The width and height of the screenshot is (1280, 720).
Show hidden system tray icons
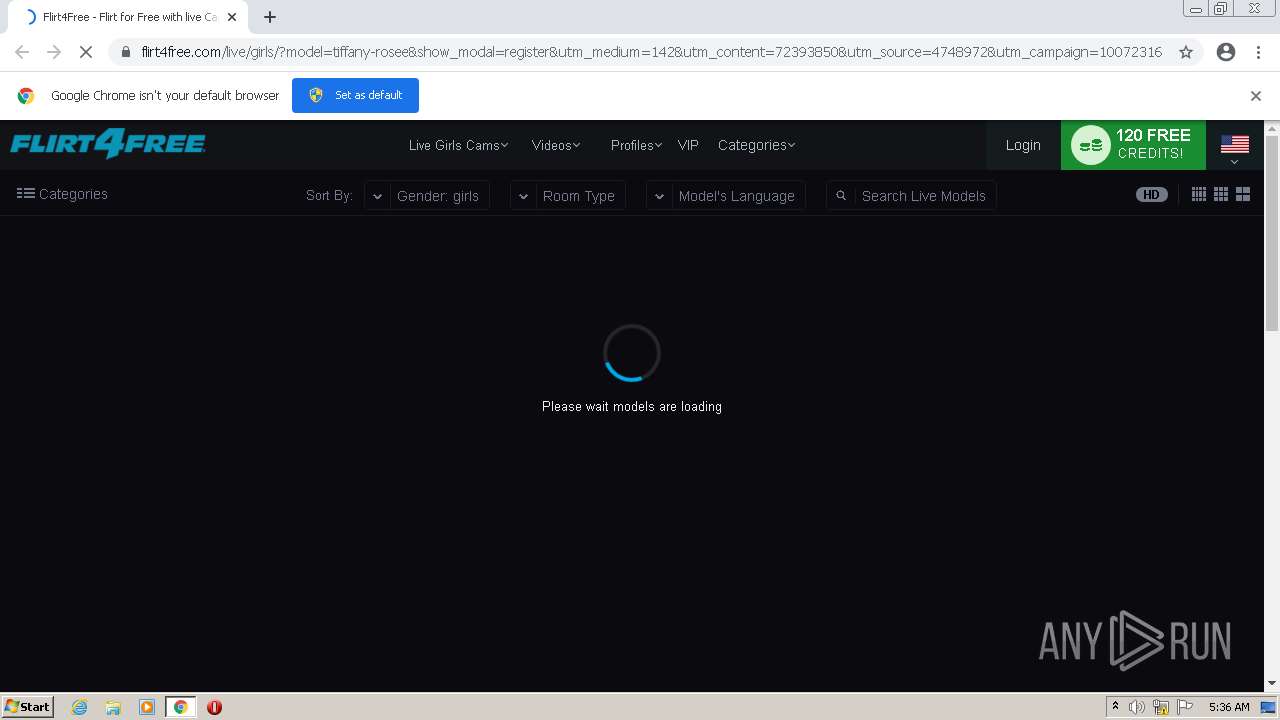(1115, 707)
